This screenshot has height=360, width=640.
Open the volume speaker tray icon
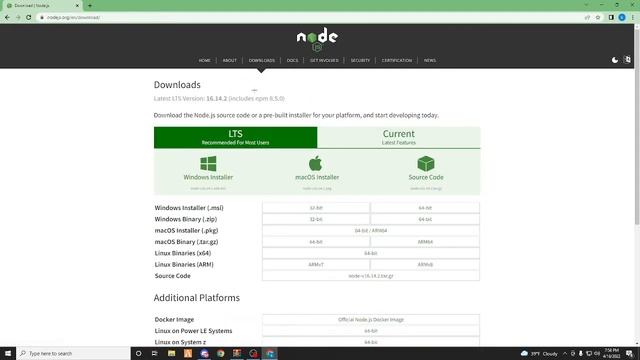pos(597,353)
